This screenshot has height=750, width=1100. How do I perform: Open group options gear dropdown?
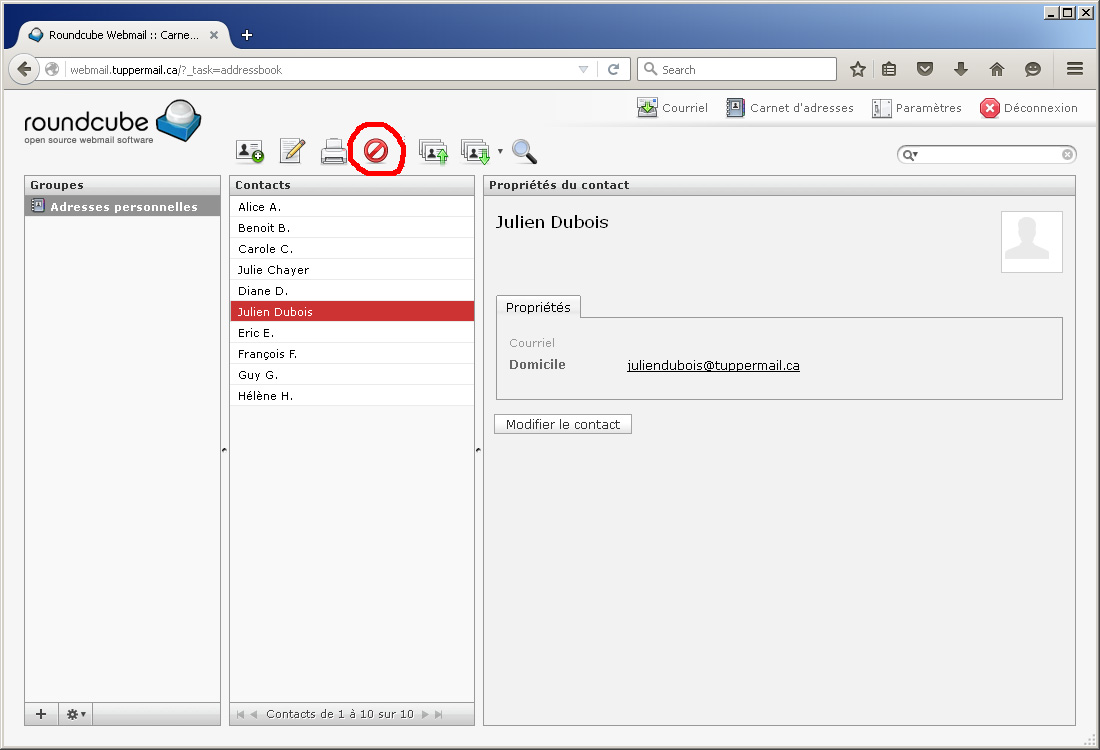76,714
